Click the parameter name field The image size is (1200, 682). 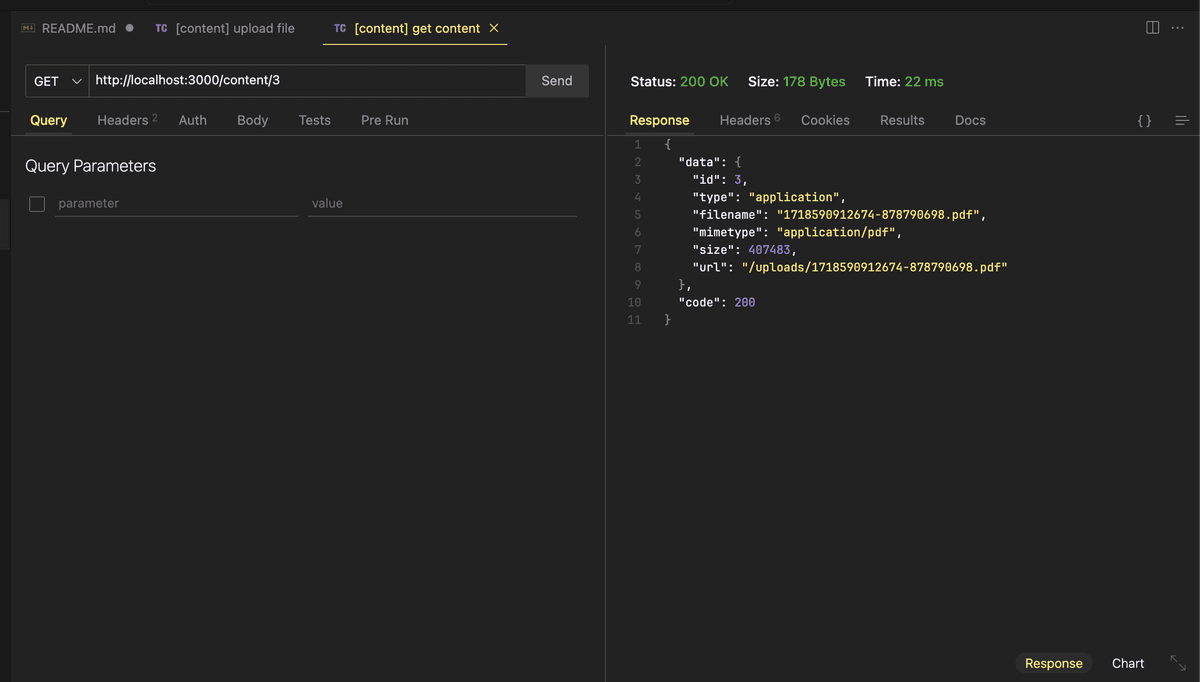(x=177, y=203)
